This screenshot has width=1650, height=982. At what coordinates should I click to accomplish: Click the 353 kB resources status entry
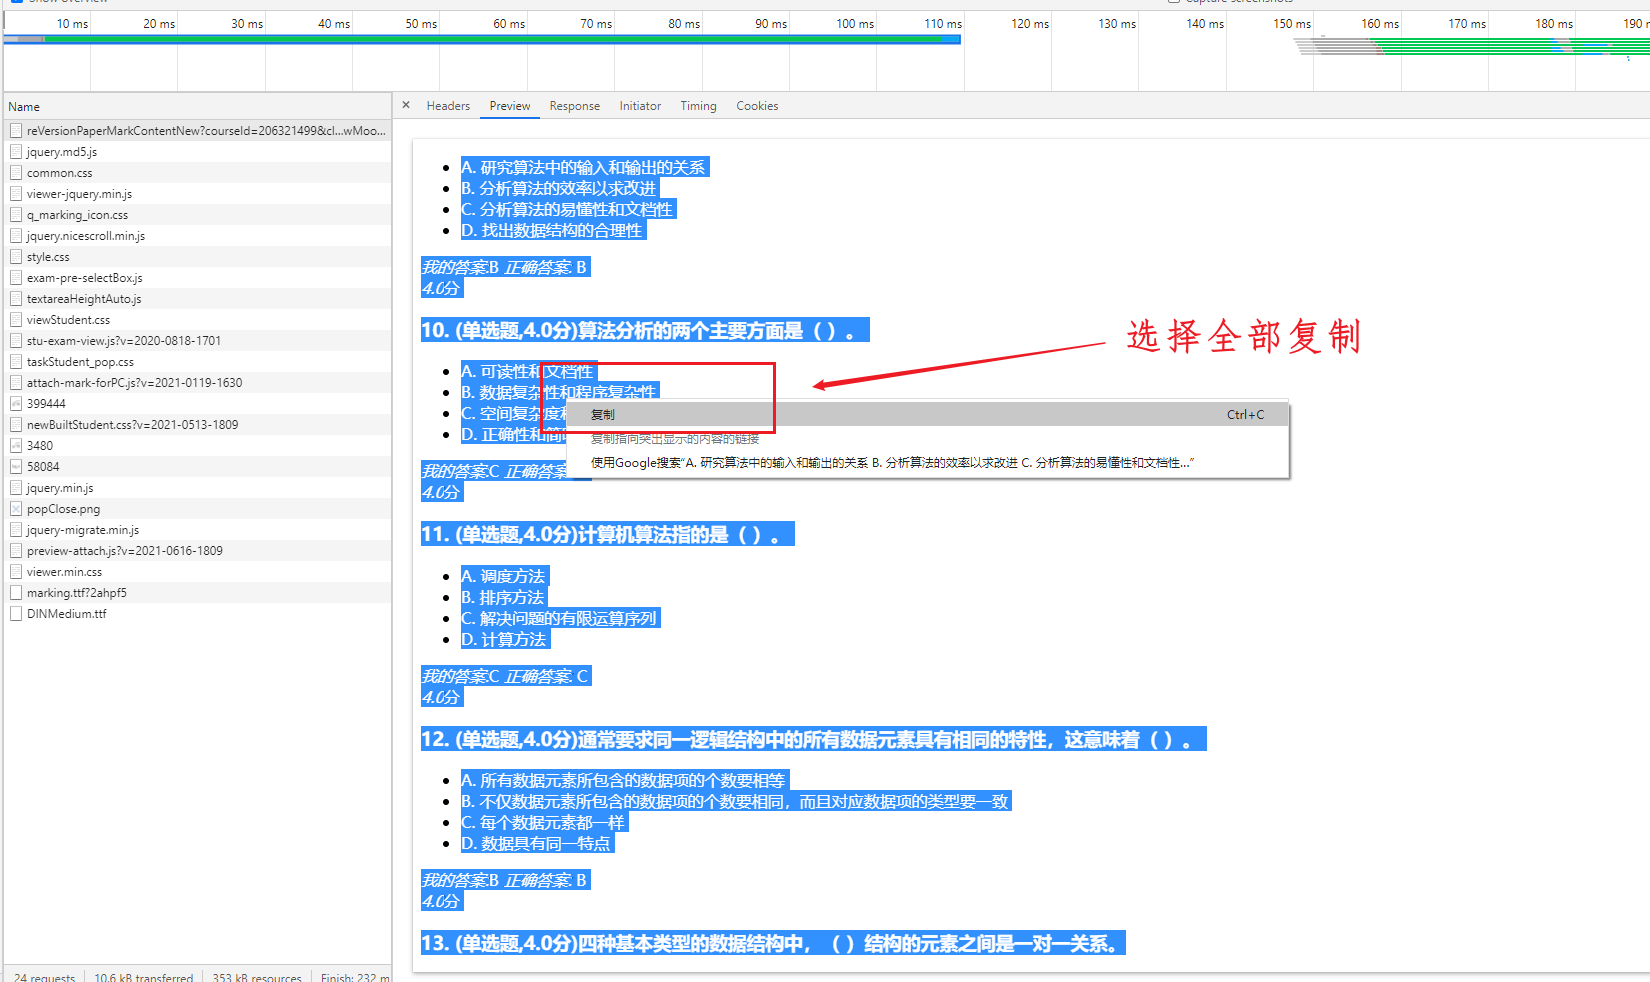257,978
